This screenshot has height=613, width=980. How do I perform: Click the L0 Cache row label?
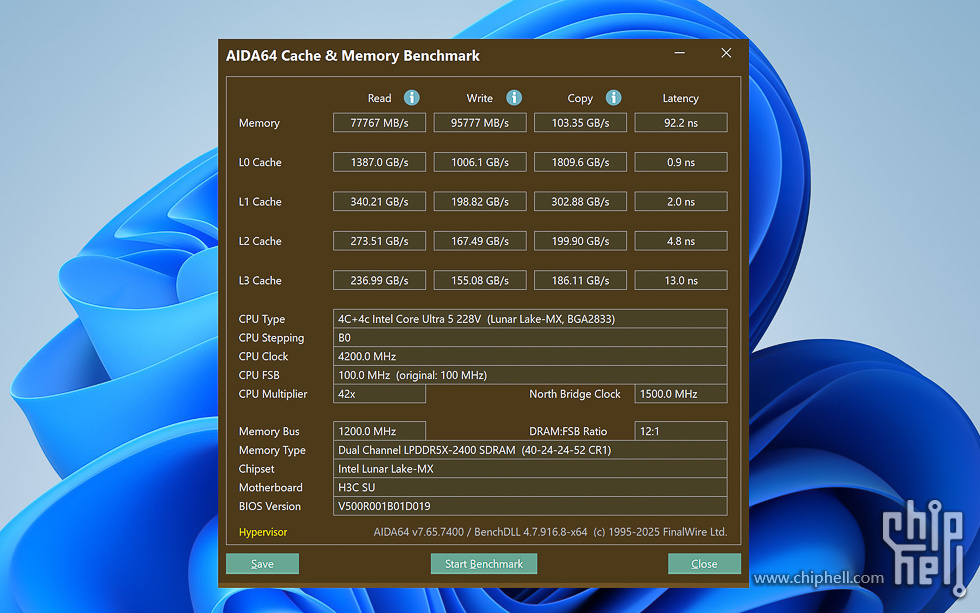(x=260, y=162)
